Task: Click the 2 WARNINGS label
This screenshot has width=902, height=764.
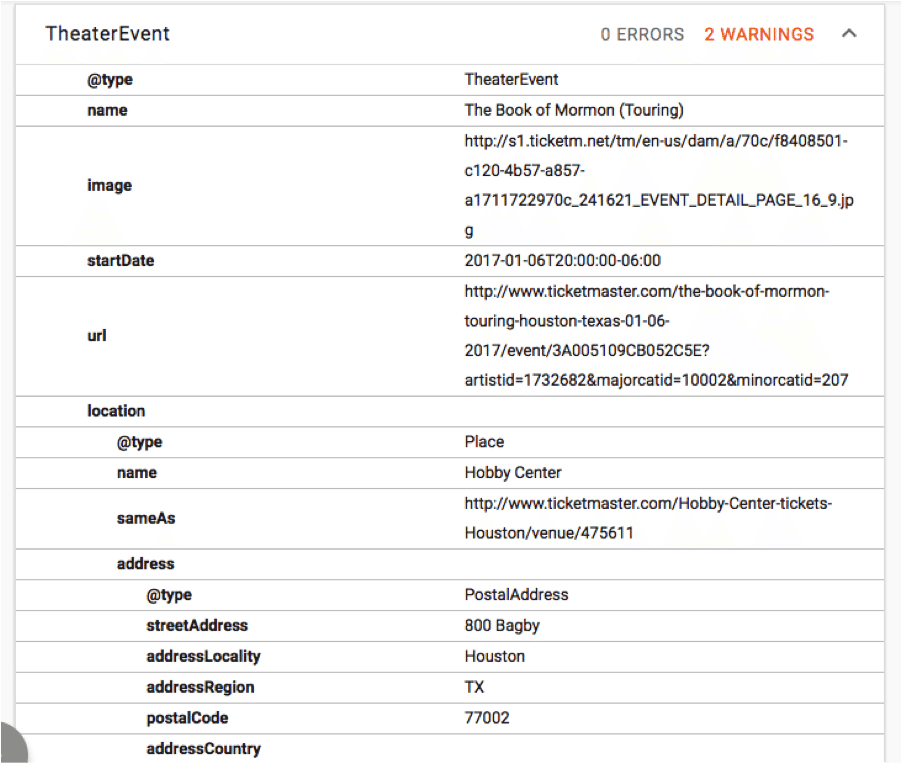Action: (759, 35)
